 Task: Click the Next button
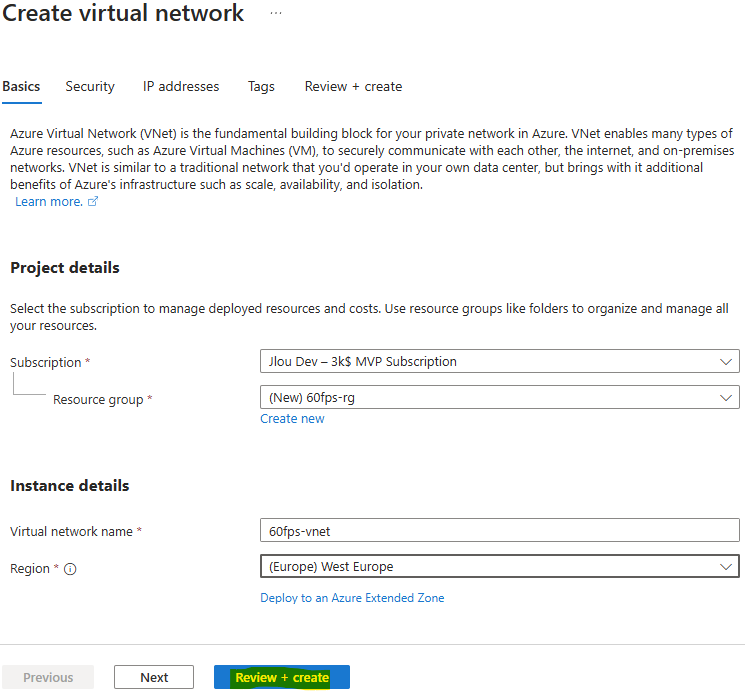154,677
